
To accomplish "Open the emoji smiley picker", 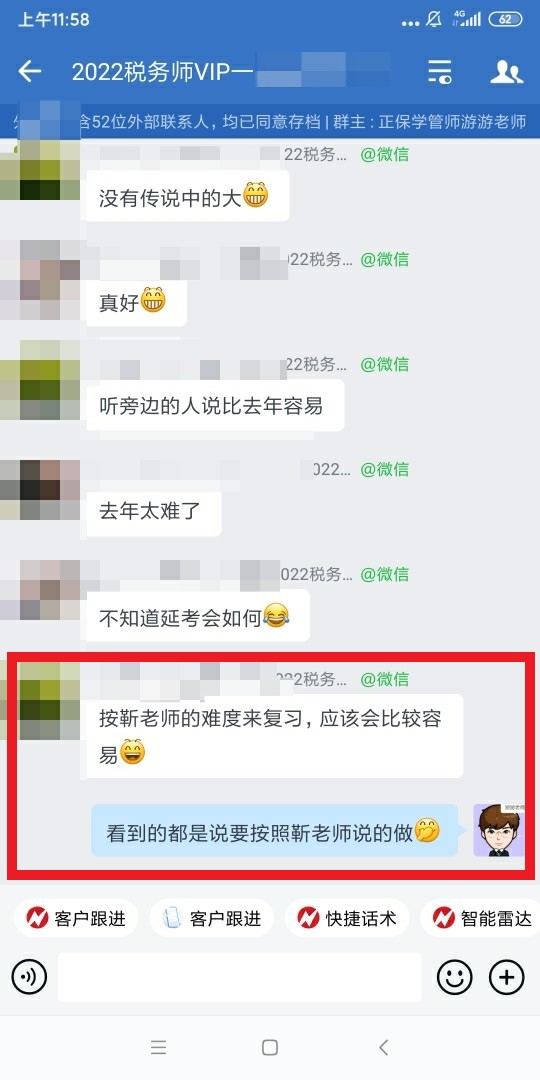I will point(455,977).
